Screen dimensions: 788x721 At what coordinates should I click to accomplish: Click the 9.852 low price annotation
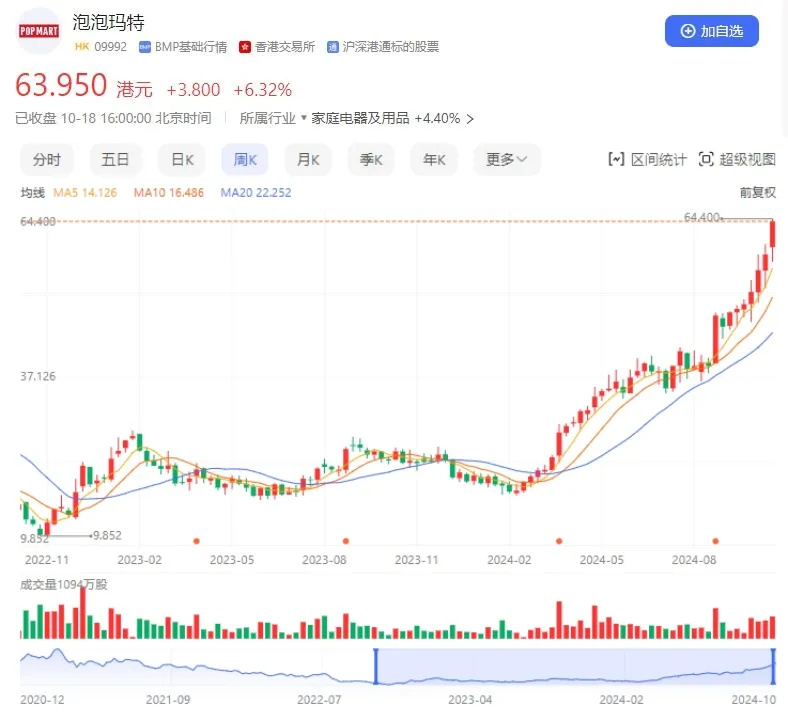click(x=107, y=536)
